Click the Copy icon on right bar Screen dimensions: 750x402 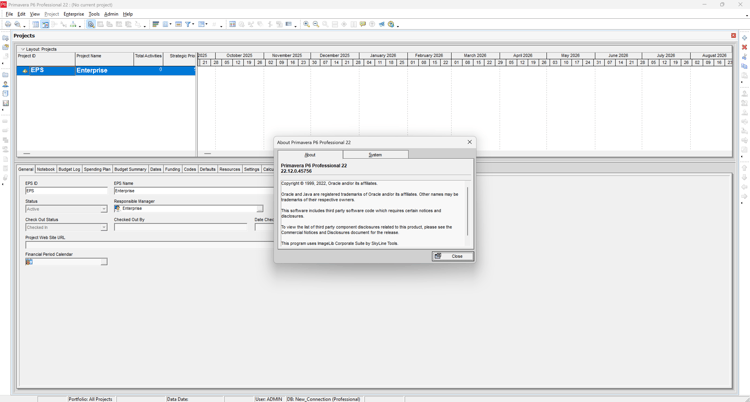(744, 66)
